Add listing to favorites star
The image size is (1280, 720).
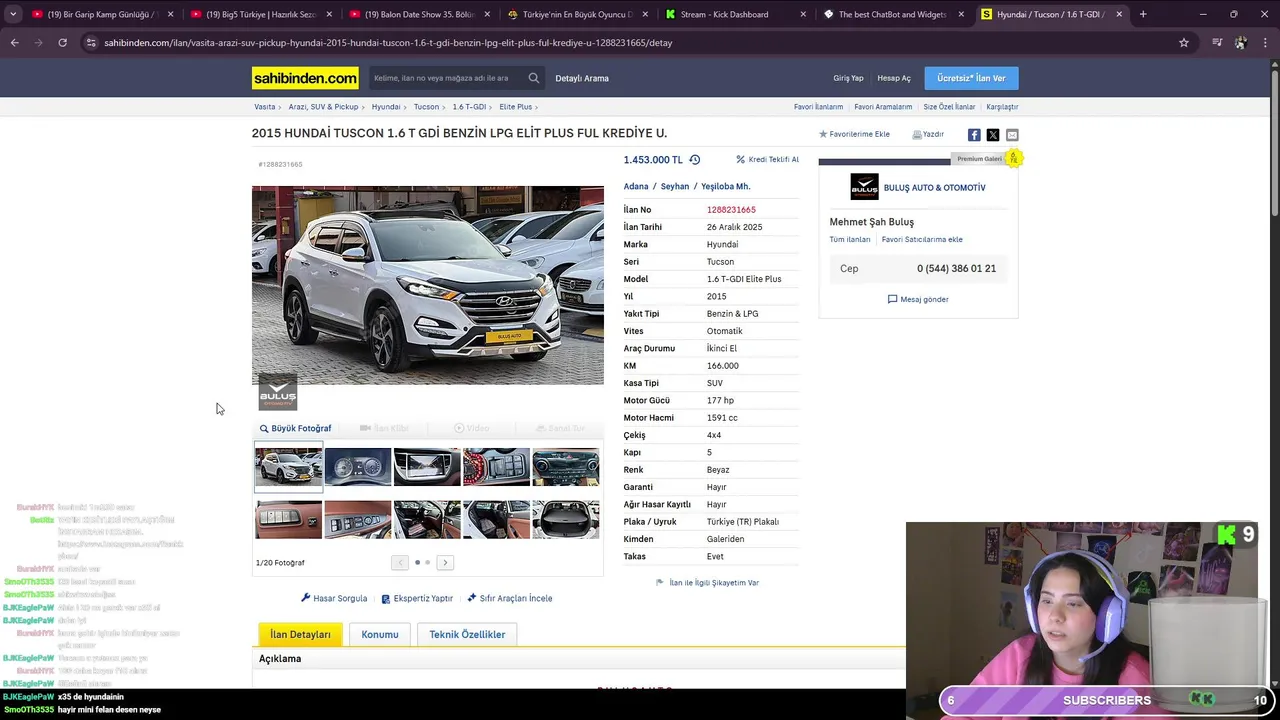click(x=854, y=134)
